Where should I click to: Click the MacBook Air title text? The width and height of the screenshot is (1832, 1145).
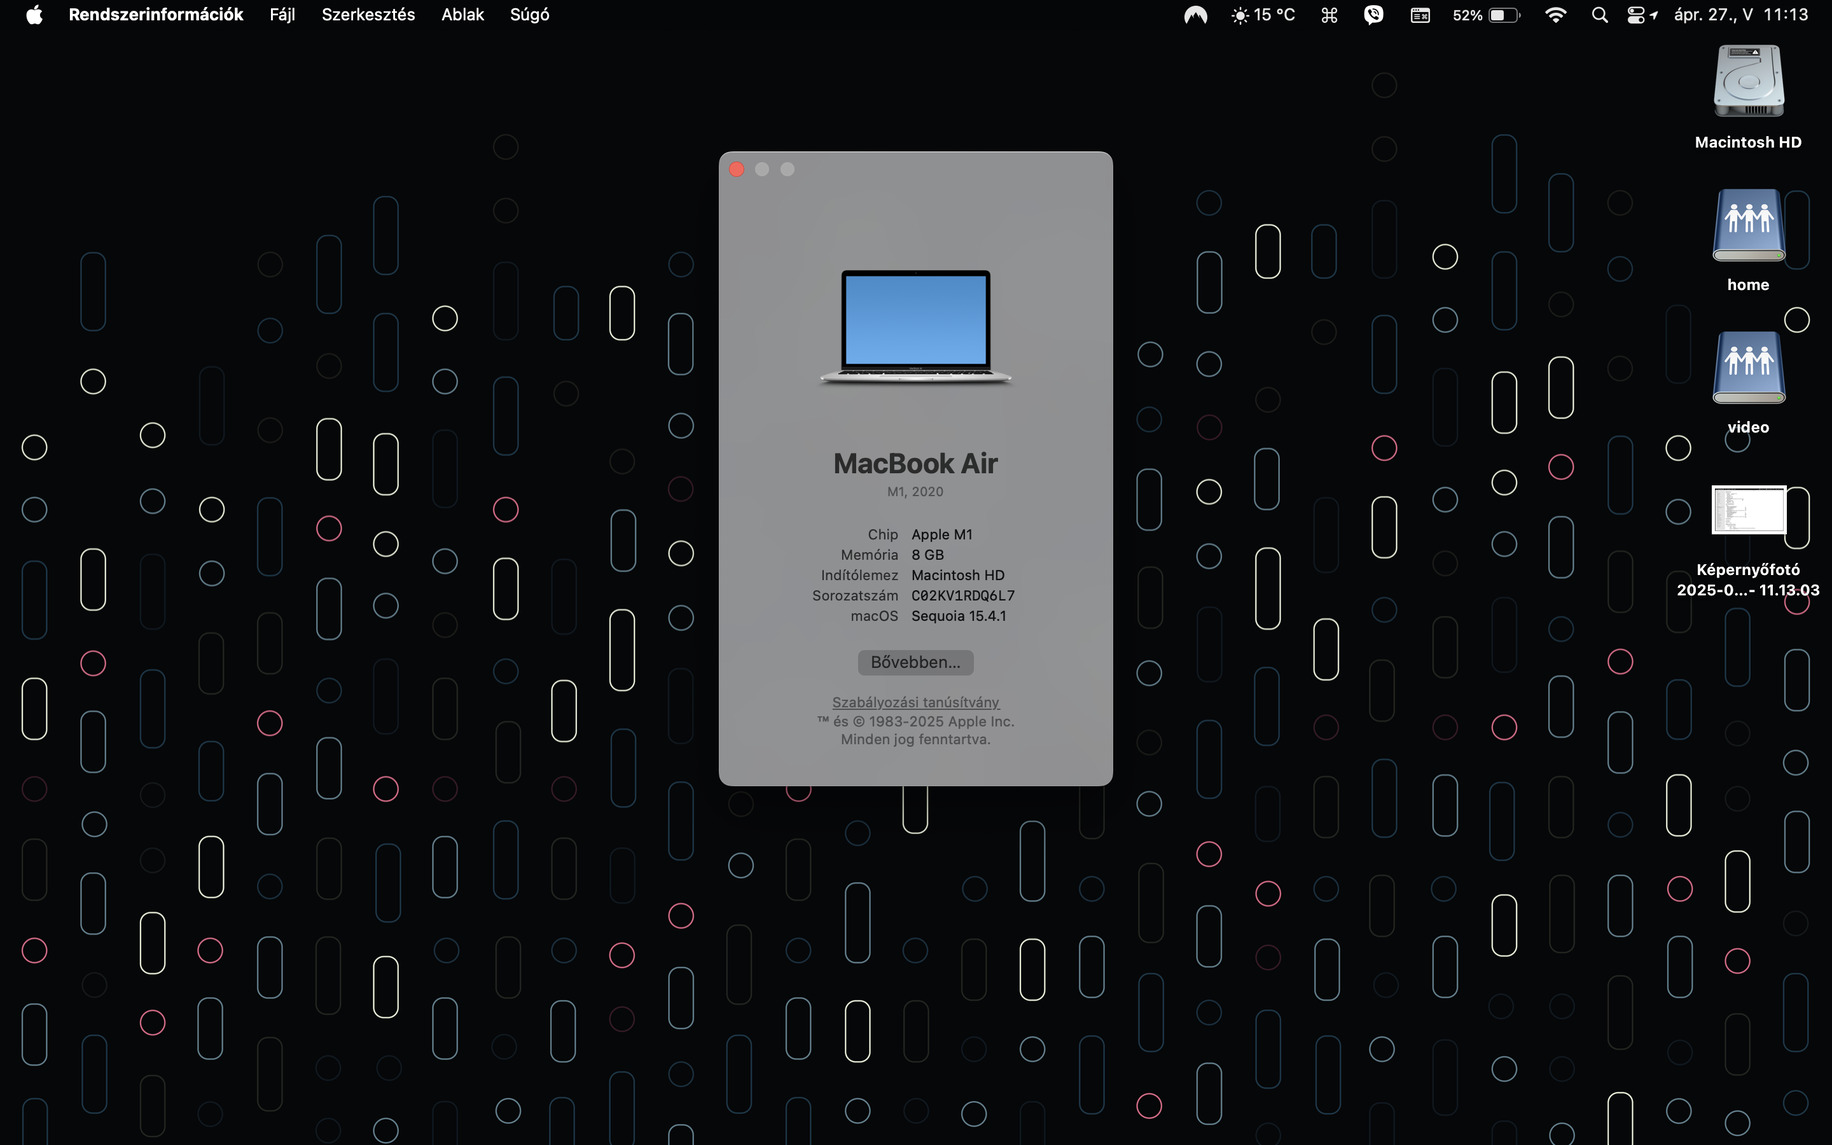[x=916, y=463]
